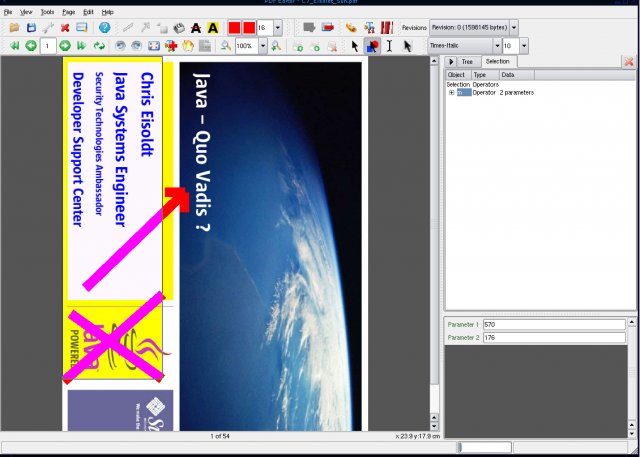Select the black arrow pointer tool
The height and width of the screenshot is (457, 640).
coord(355,46)
